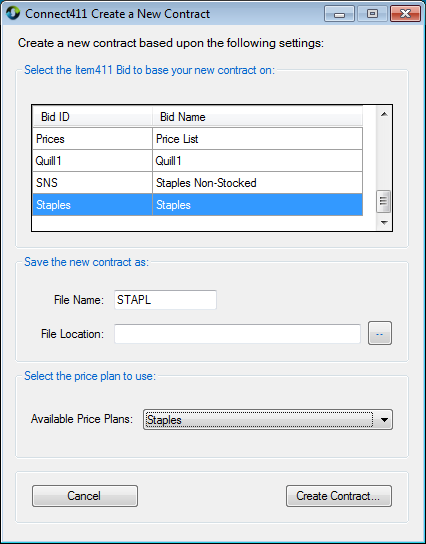426x544 pixels.
Task: Select the Quill1 bid row
Action: (197, 161)
